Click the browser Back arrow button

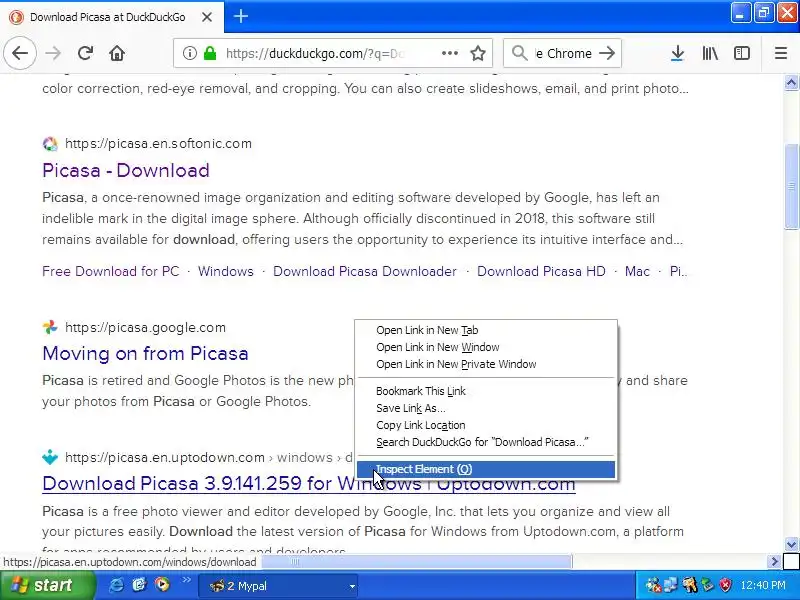[20, 53]
